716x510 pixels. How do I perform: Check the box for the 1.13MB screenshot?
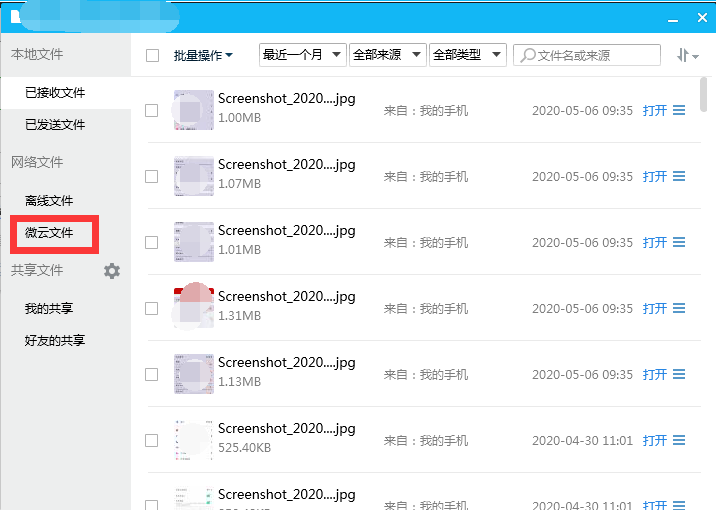click(152, 374)
